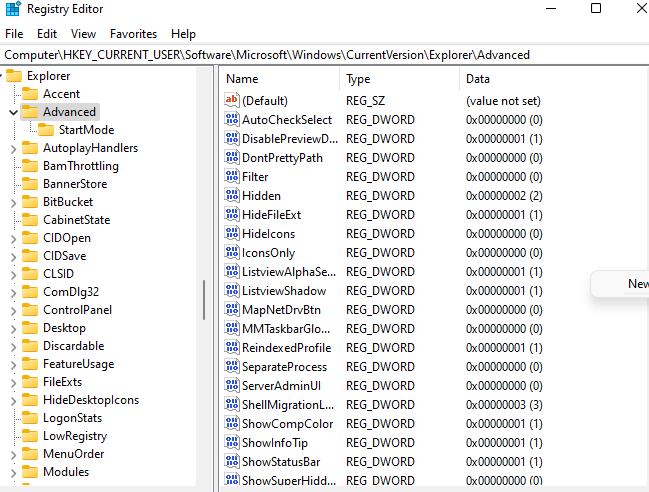Click the DWORD icon beside Filter
The height and width of the screenshot is (492, 649).
tap(232, 176)
